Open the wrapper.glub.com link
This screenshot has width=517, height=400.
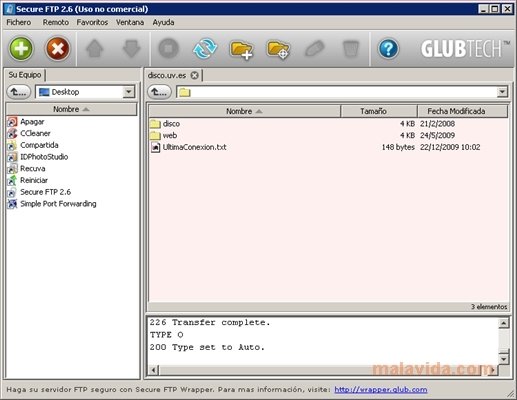point(381,390)
